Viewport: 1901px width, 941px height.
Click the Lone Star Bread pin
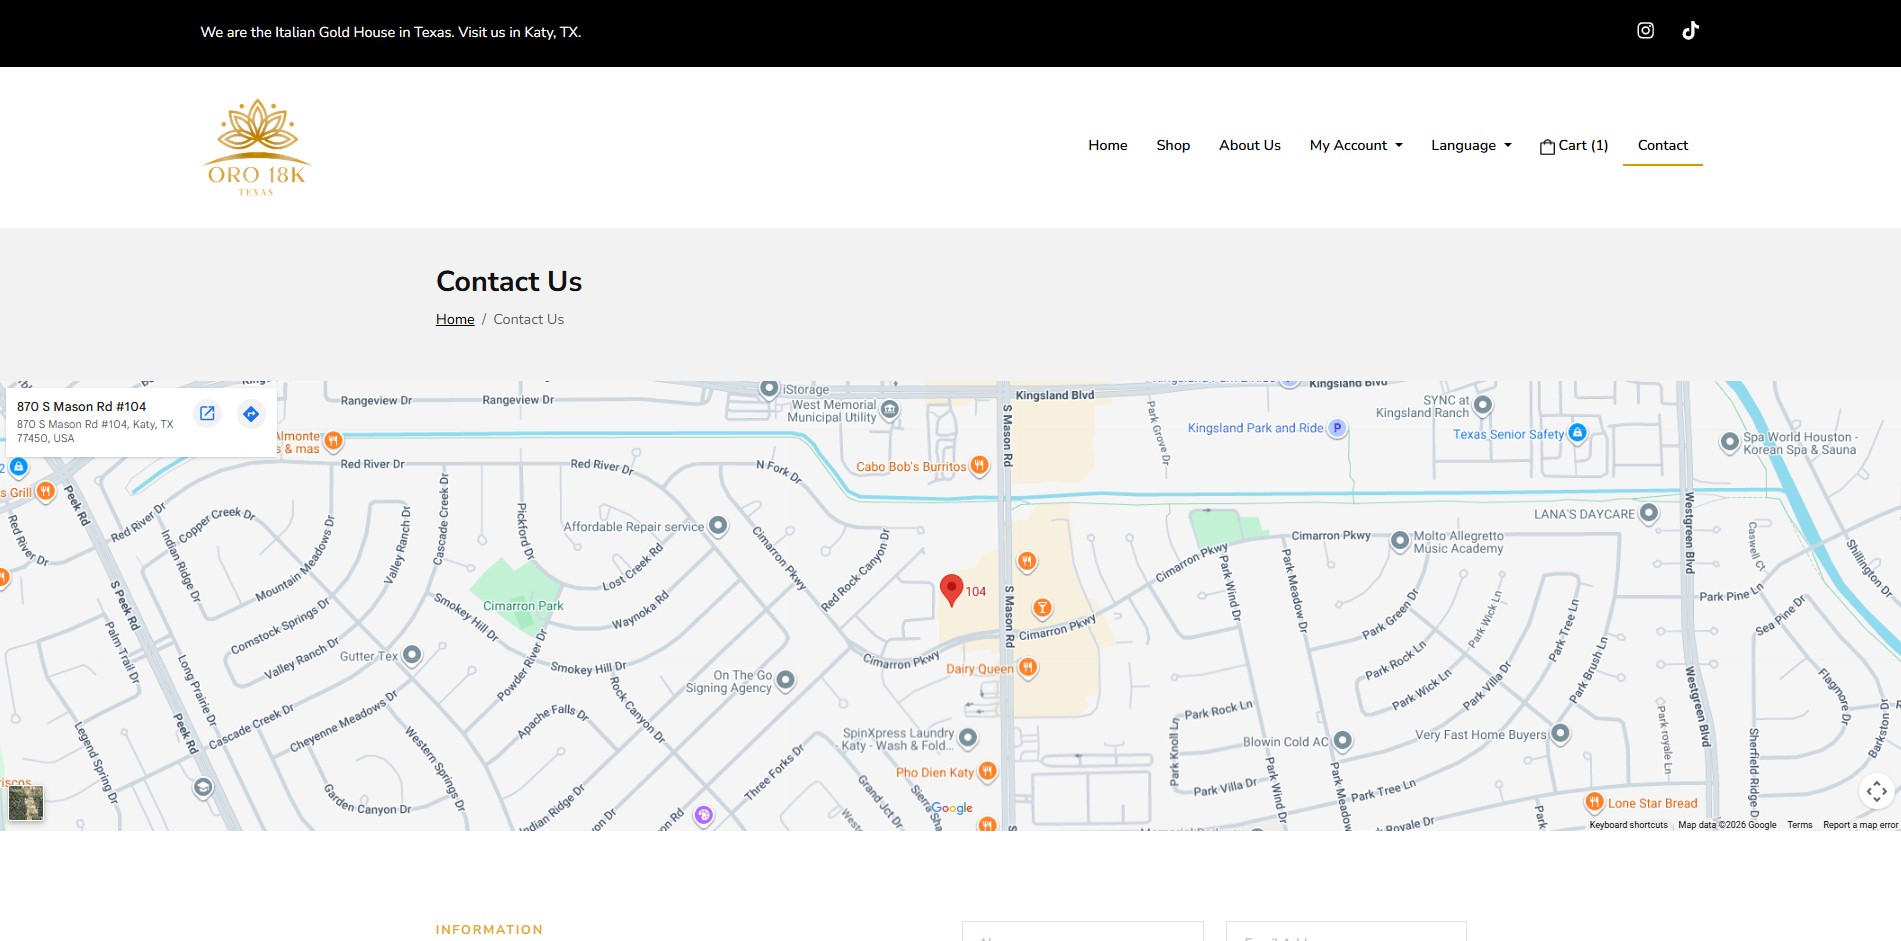[x=1595, y=802]
